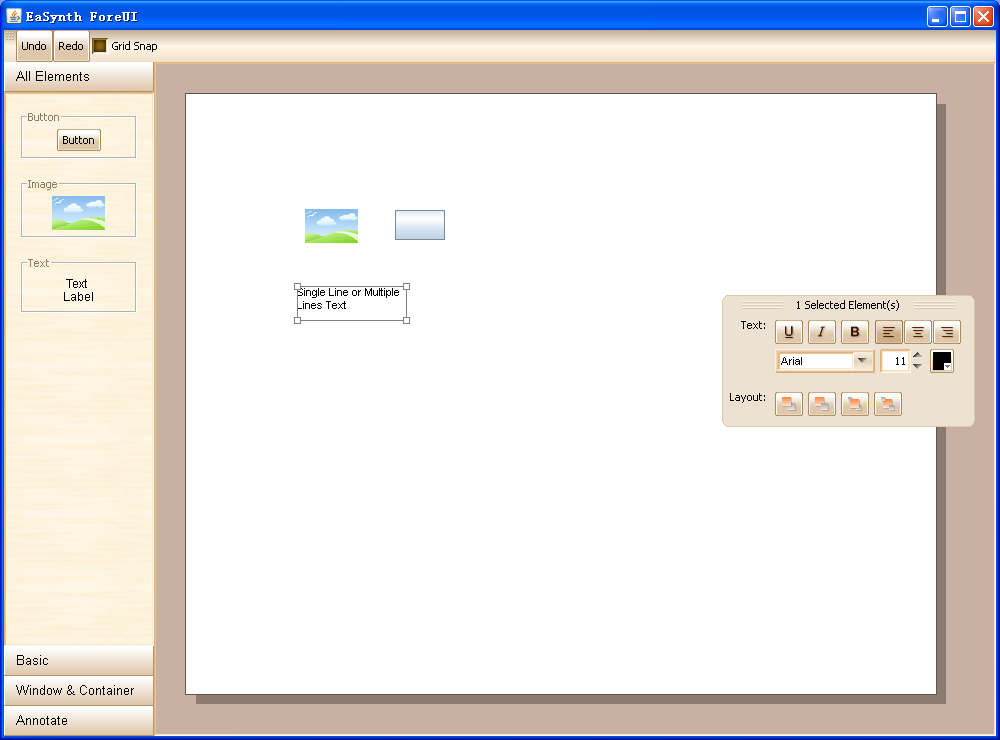Image resolution: width=1000 pixels, height=740 pixels.
Task: Click the first Layout ordering icon
Action: pyautogui.click(x=788, y=404)
